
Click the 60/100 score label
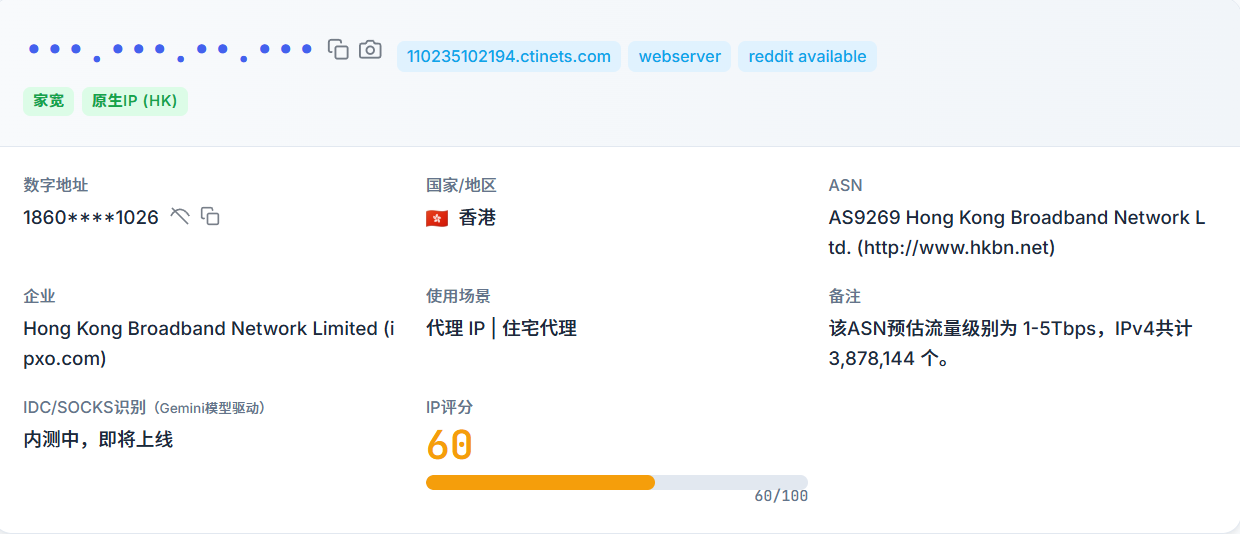tap(780, 496)
